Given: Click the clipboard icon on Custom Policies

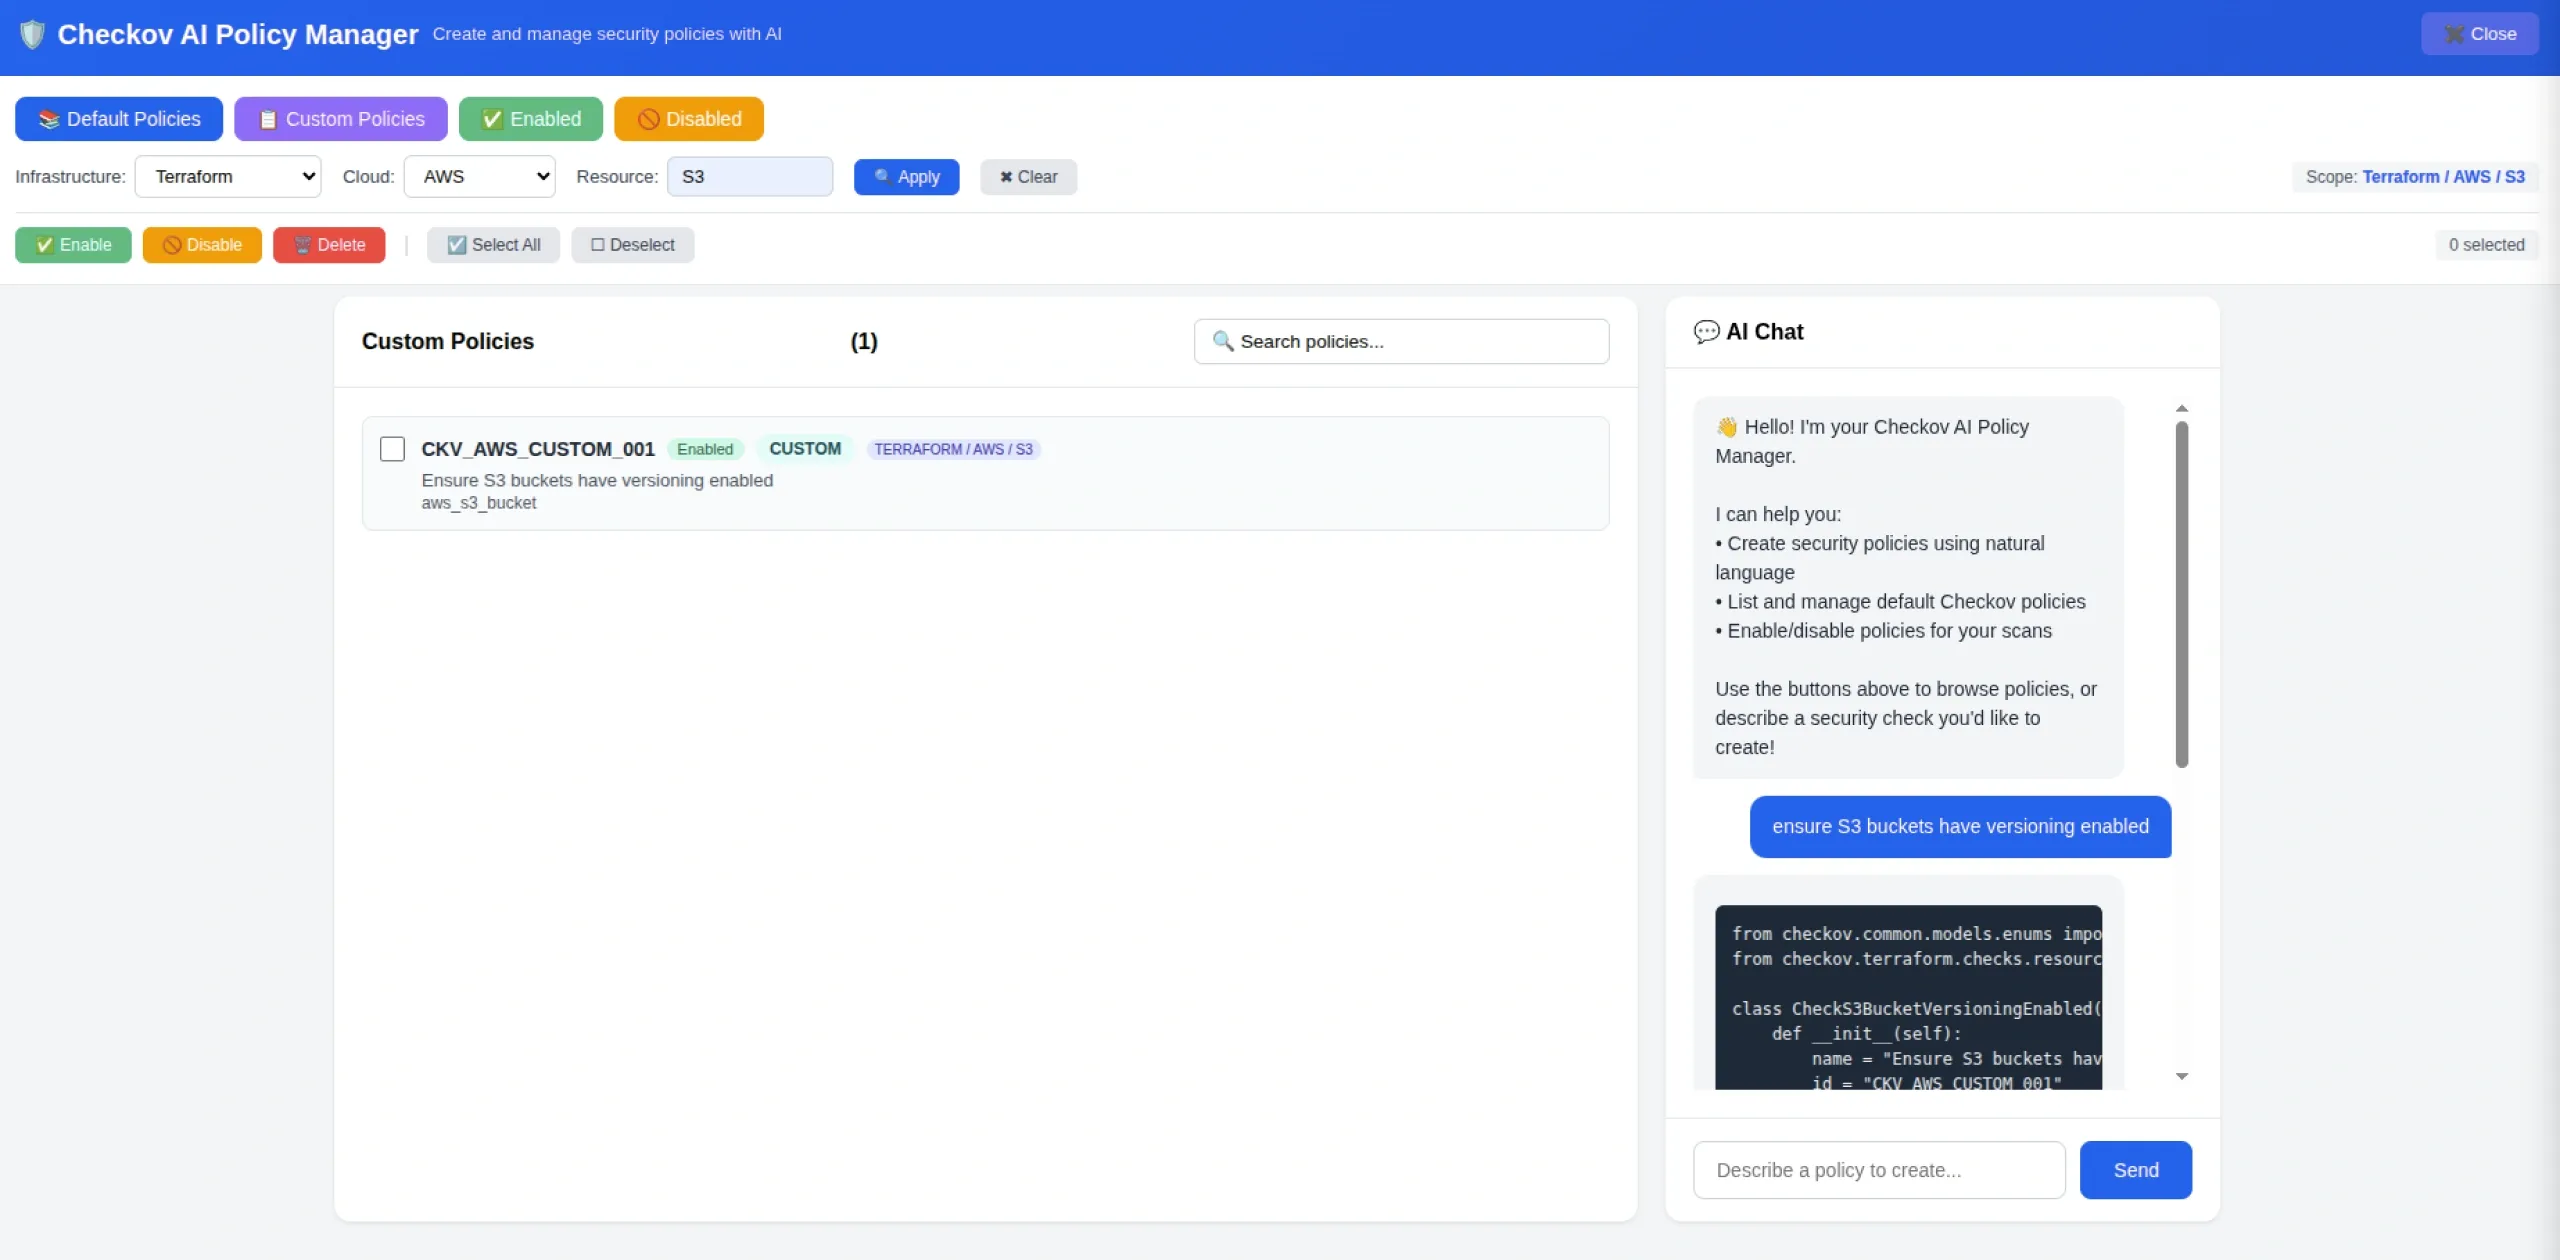Looking at the screenshot, I should tap(267, 119).
